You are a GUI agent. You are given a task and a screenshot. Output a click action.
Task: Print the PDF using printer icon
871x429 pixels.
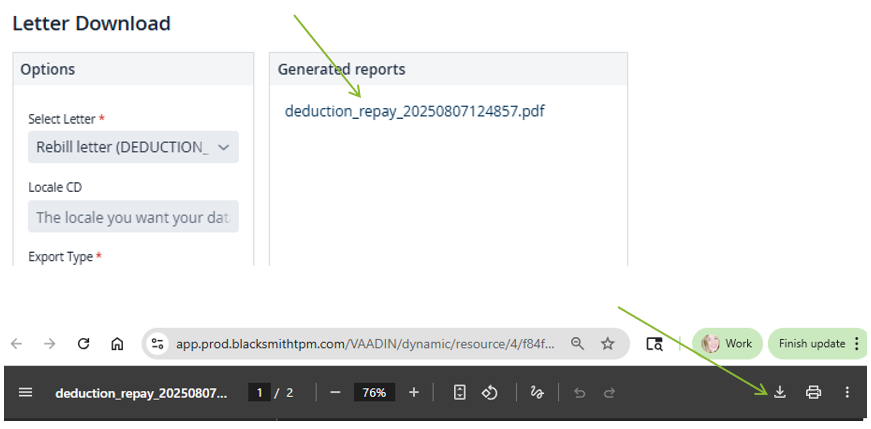tap(814, 392)
